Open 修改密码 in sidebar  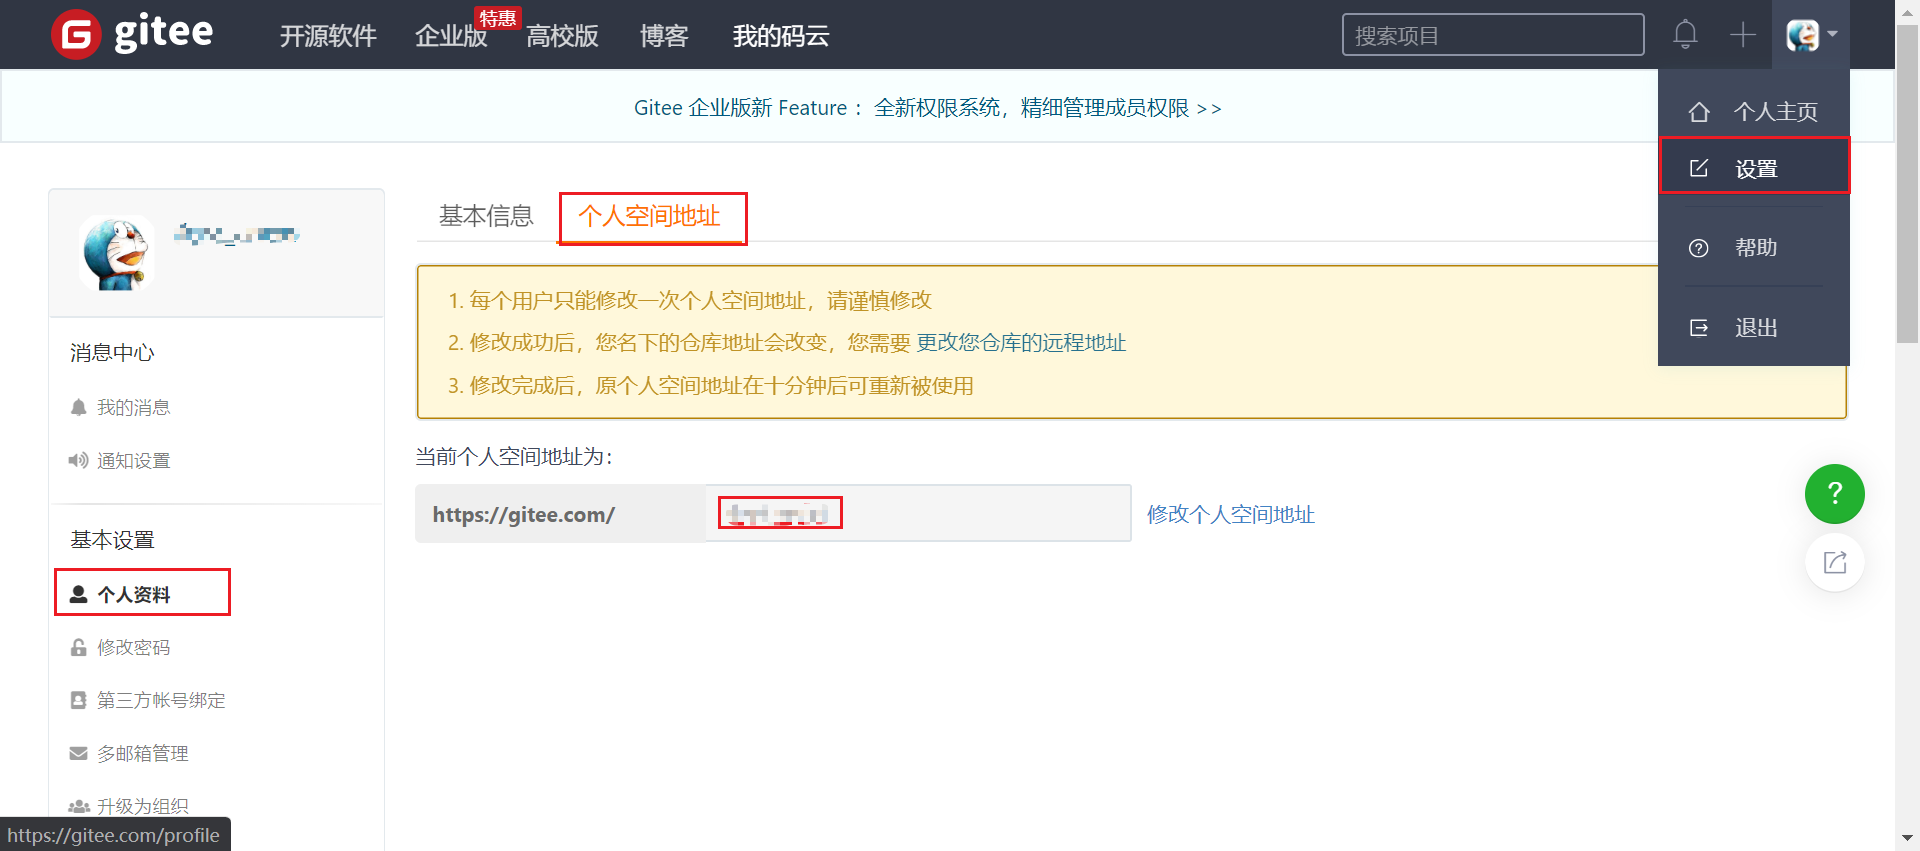[x=133, y=647]
